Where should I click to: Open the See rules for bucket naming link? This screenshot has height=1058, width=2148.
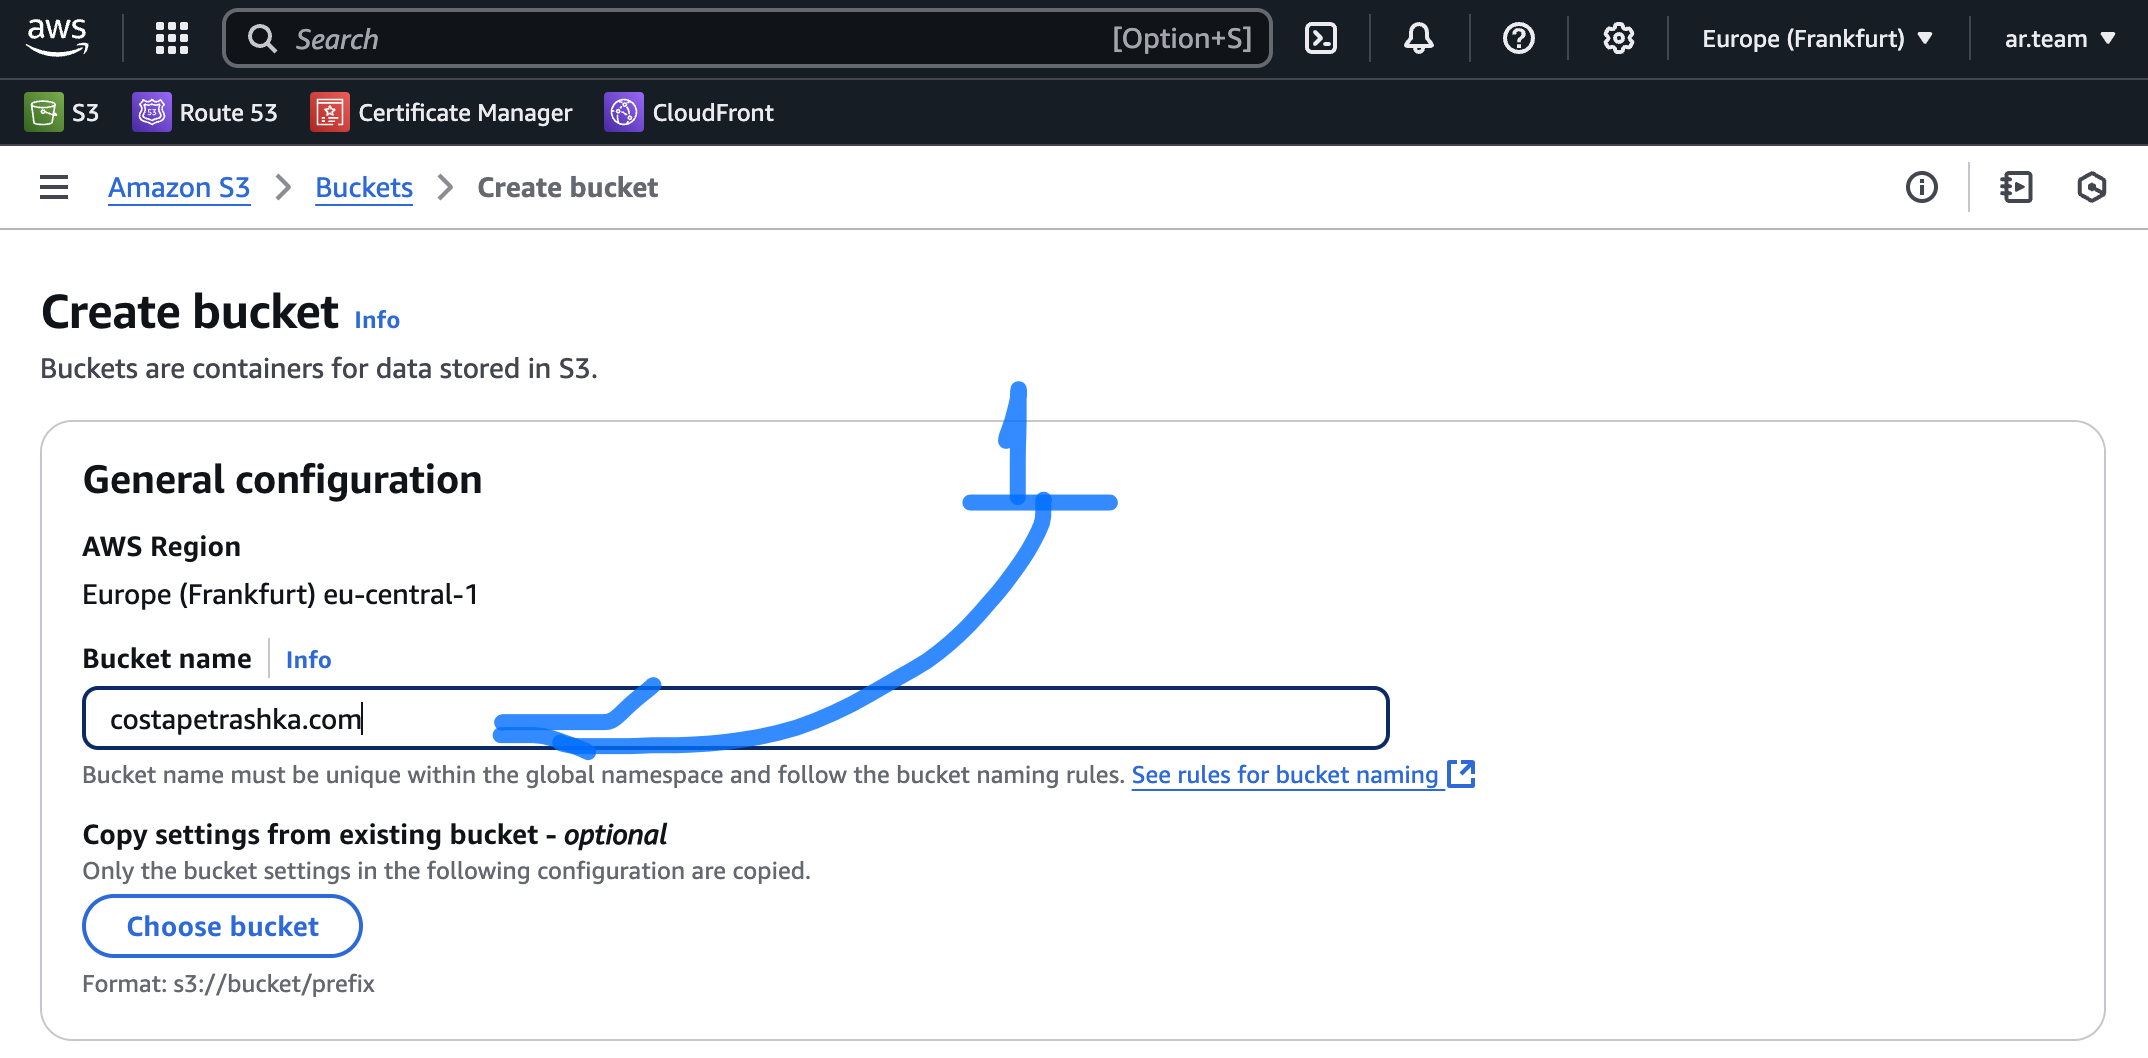click(1285, 775)
